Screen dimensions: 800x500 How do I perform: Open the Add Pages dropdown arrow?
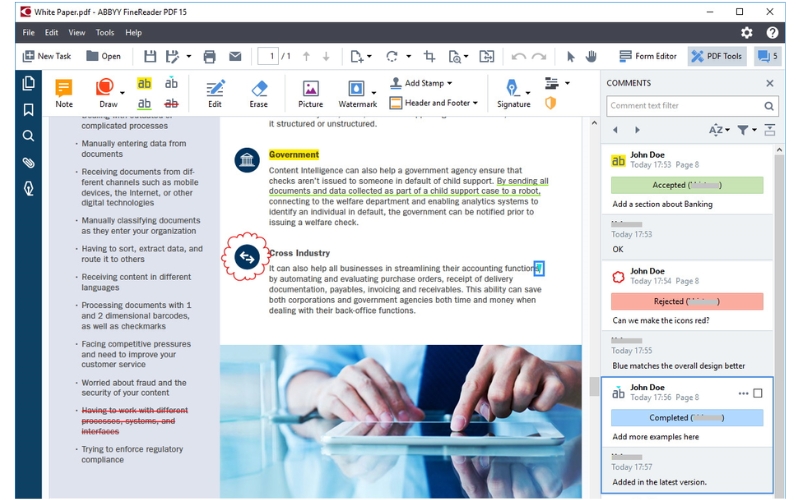click(x=369, y=56)
